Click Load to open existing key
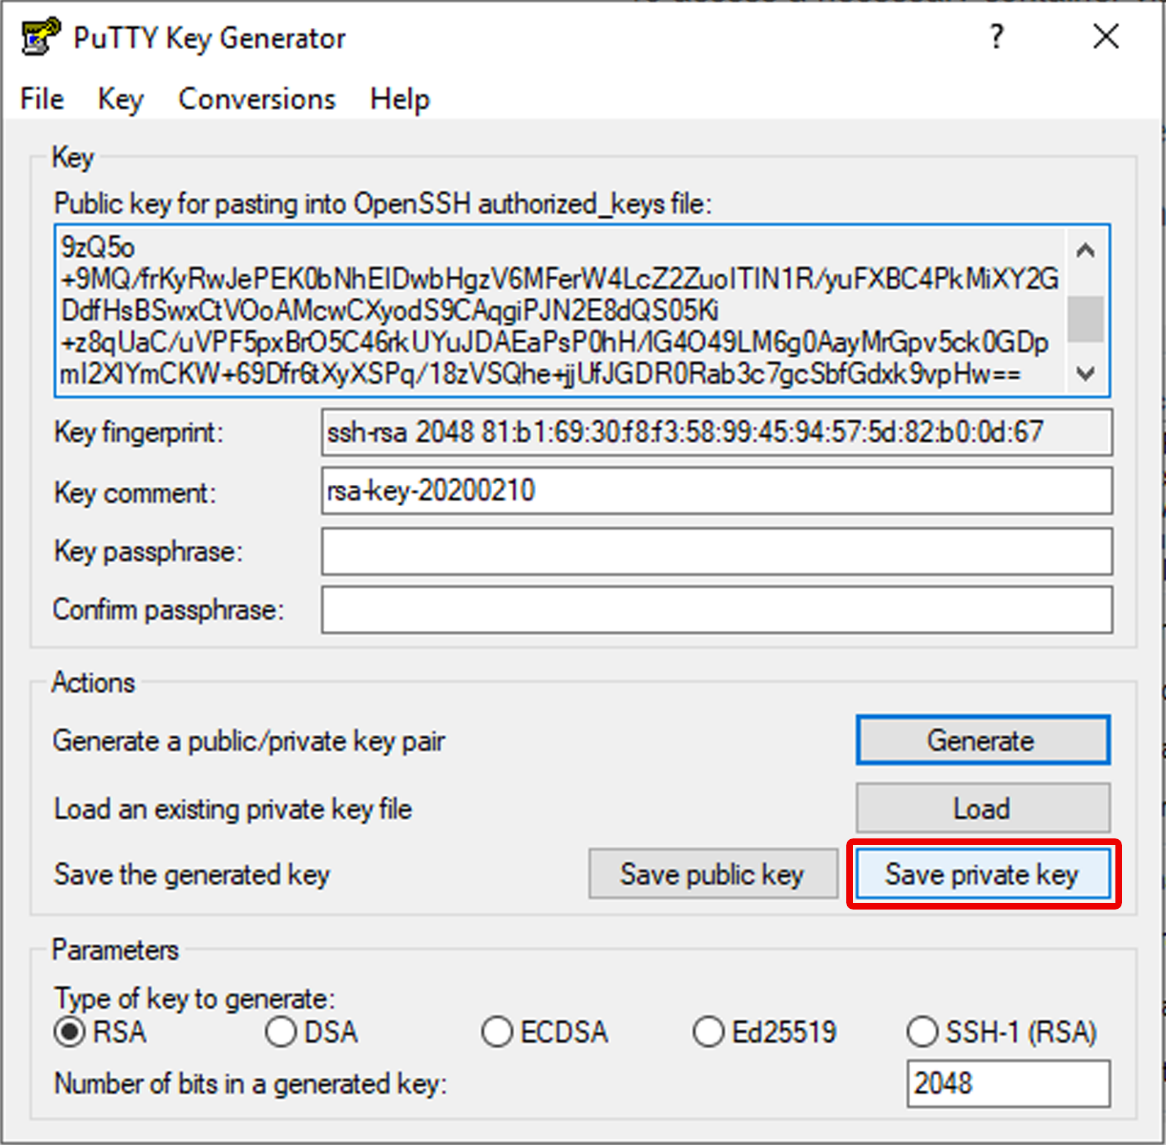The height and width of the screenshot is (1145, 1166). pos(982,808)
